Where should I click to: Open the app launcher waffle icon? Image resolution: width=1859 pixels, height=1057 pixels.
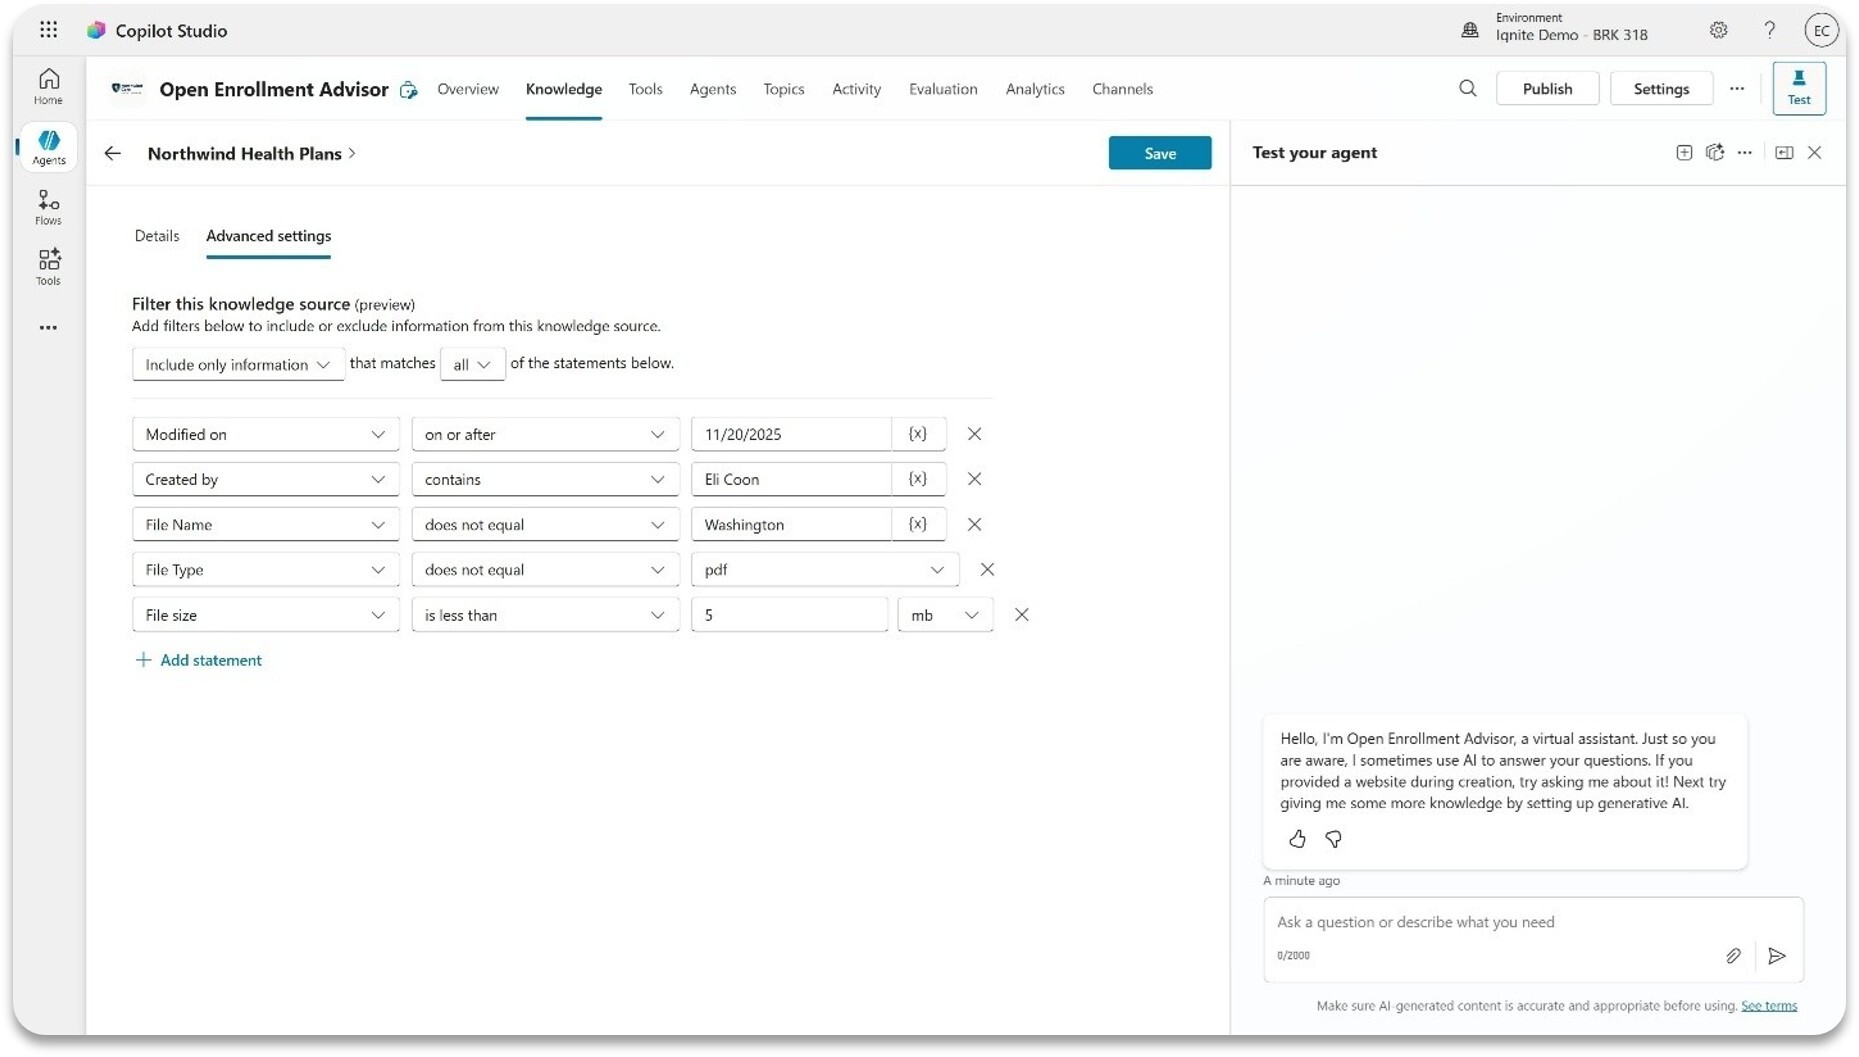(x=48, y=30)
